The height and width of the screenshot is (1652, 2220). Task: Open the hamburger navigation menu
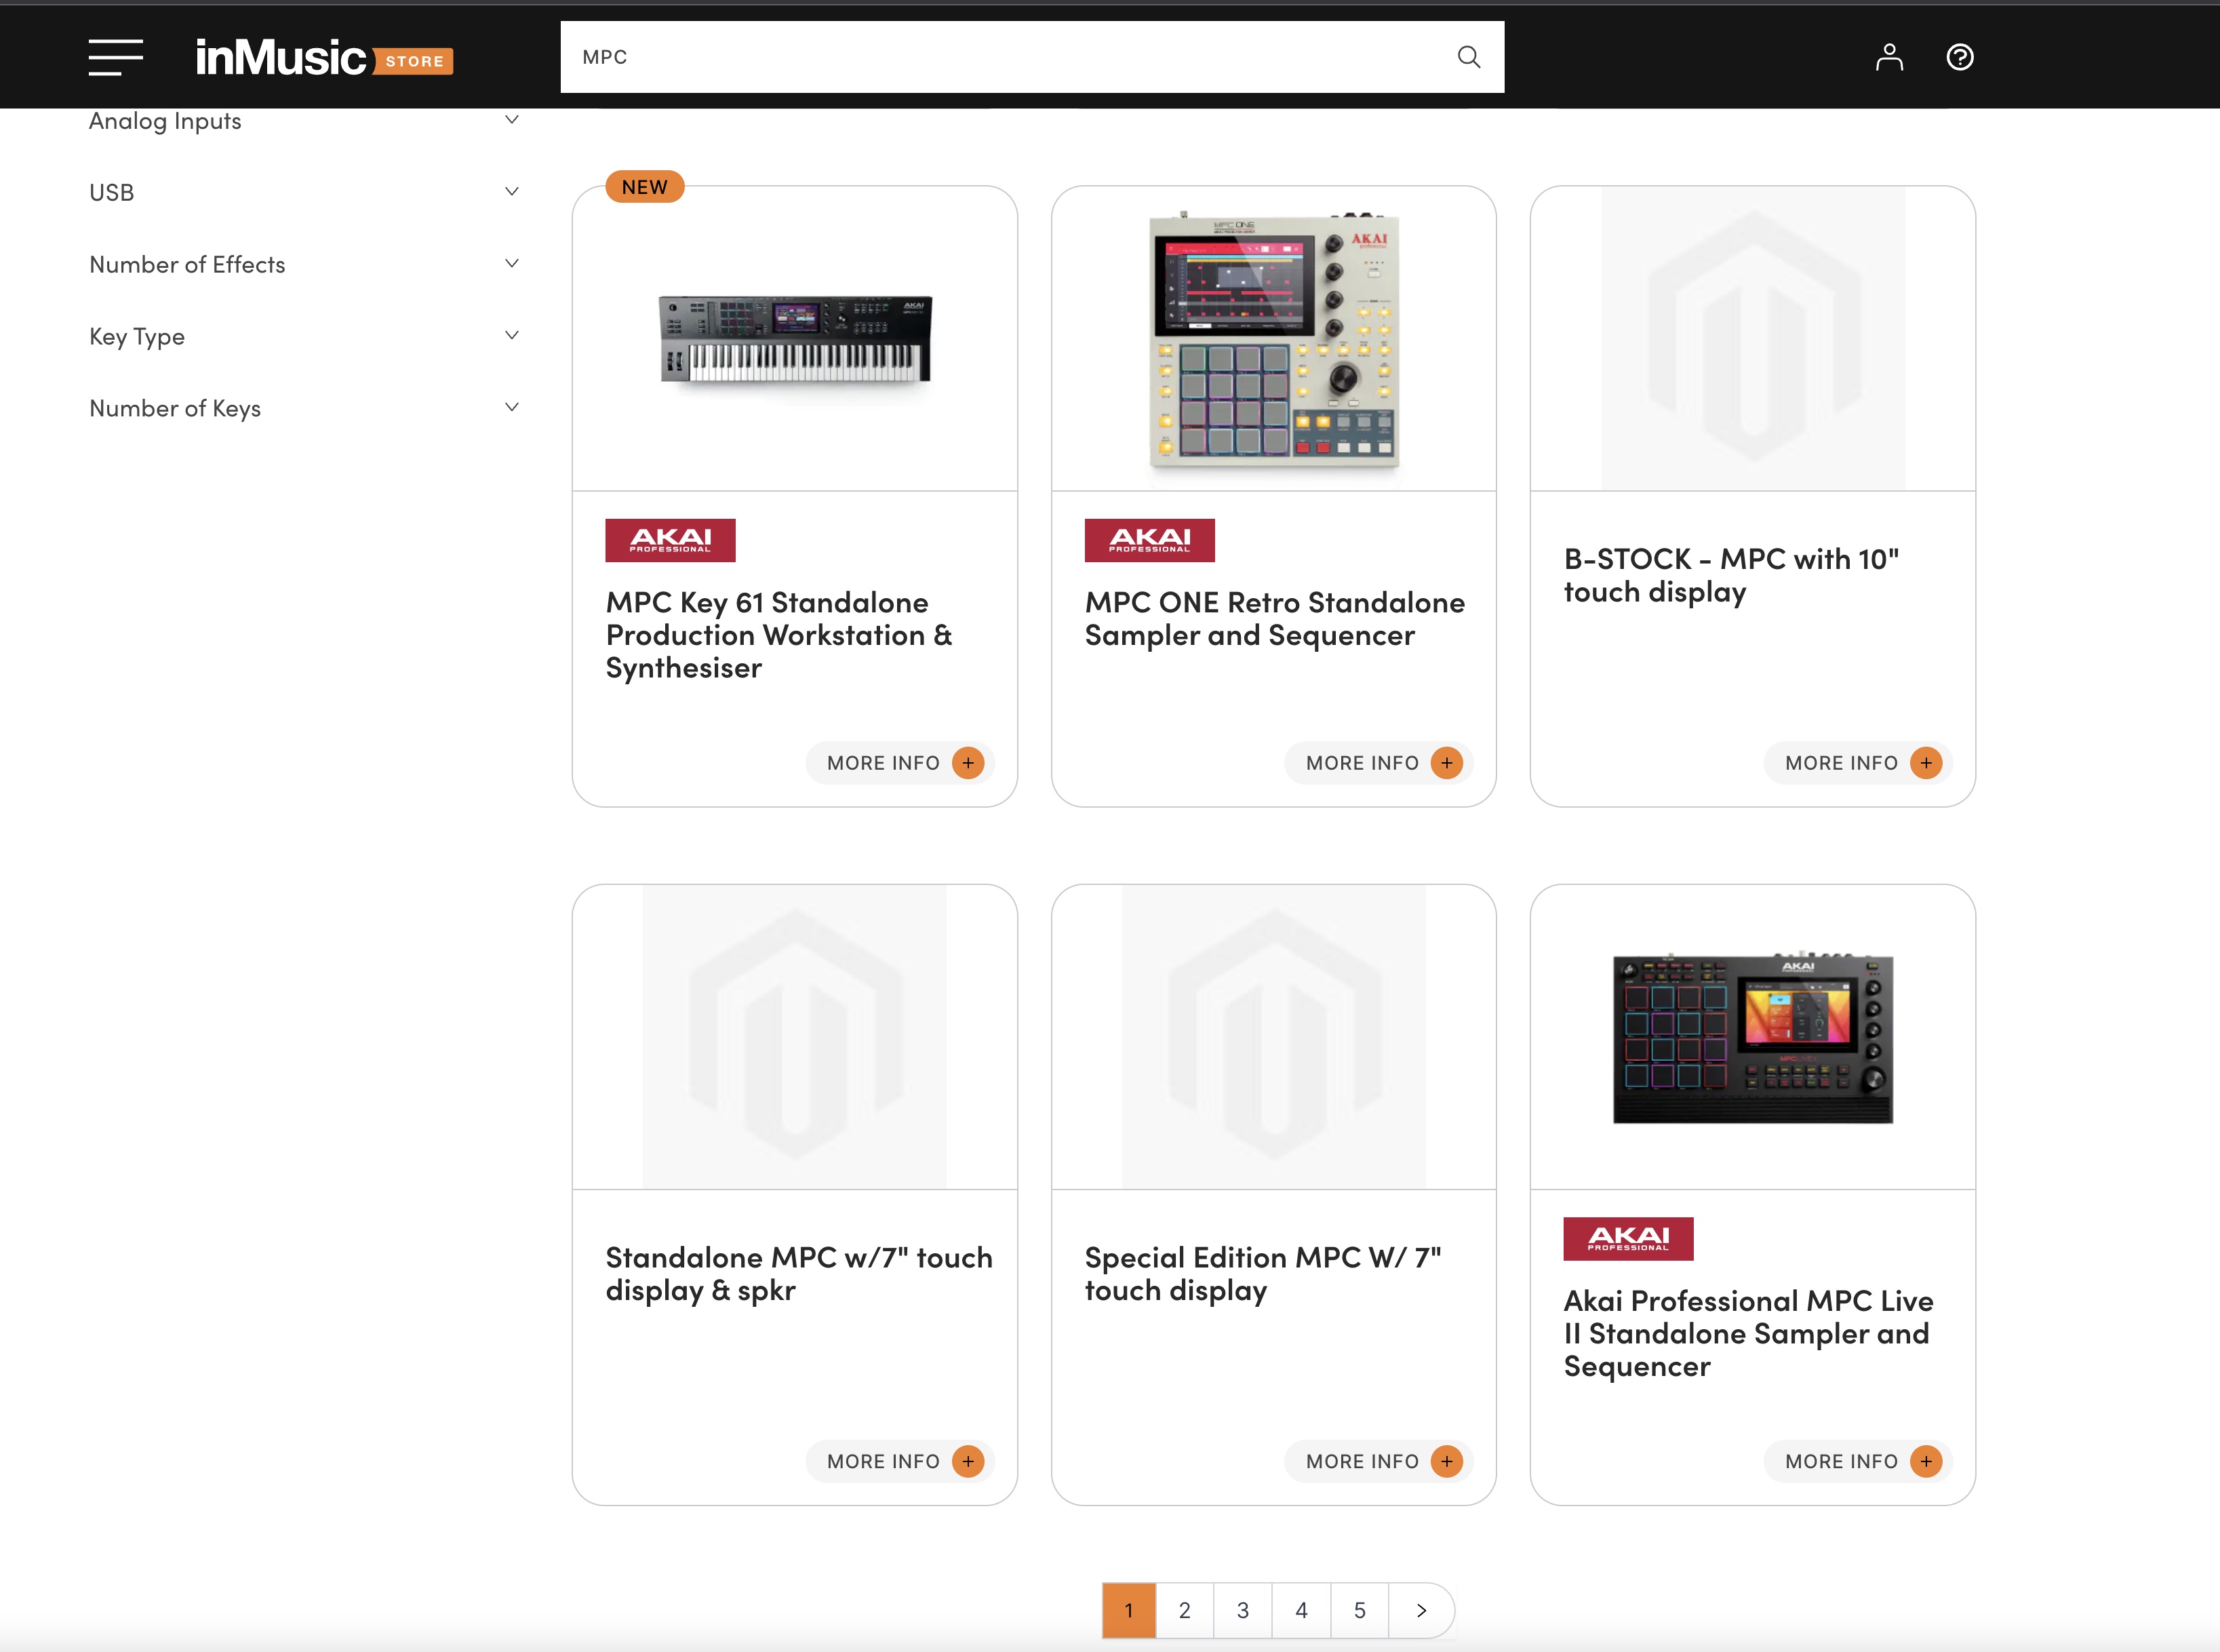coord(115,57)
